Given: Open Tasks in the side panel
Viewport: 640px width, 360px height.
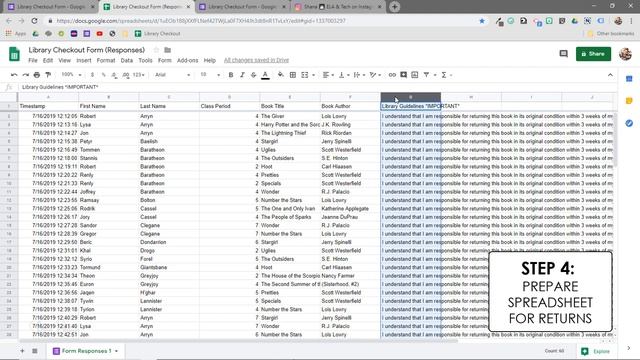Looking at the screenshot, I should click(x=629, y=123).
